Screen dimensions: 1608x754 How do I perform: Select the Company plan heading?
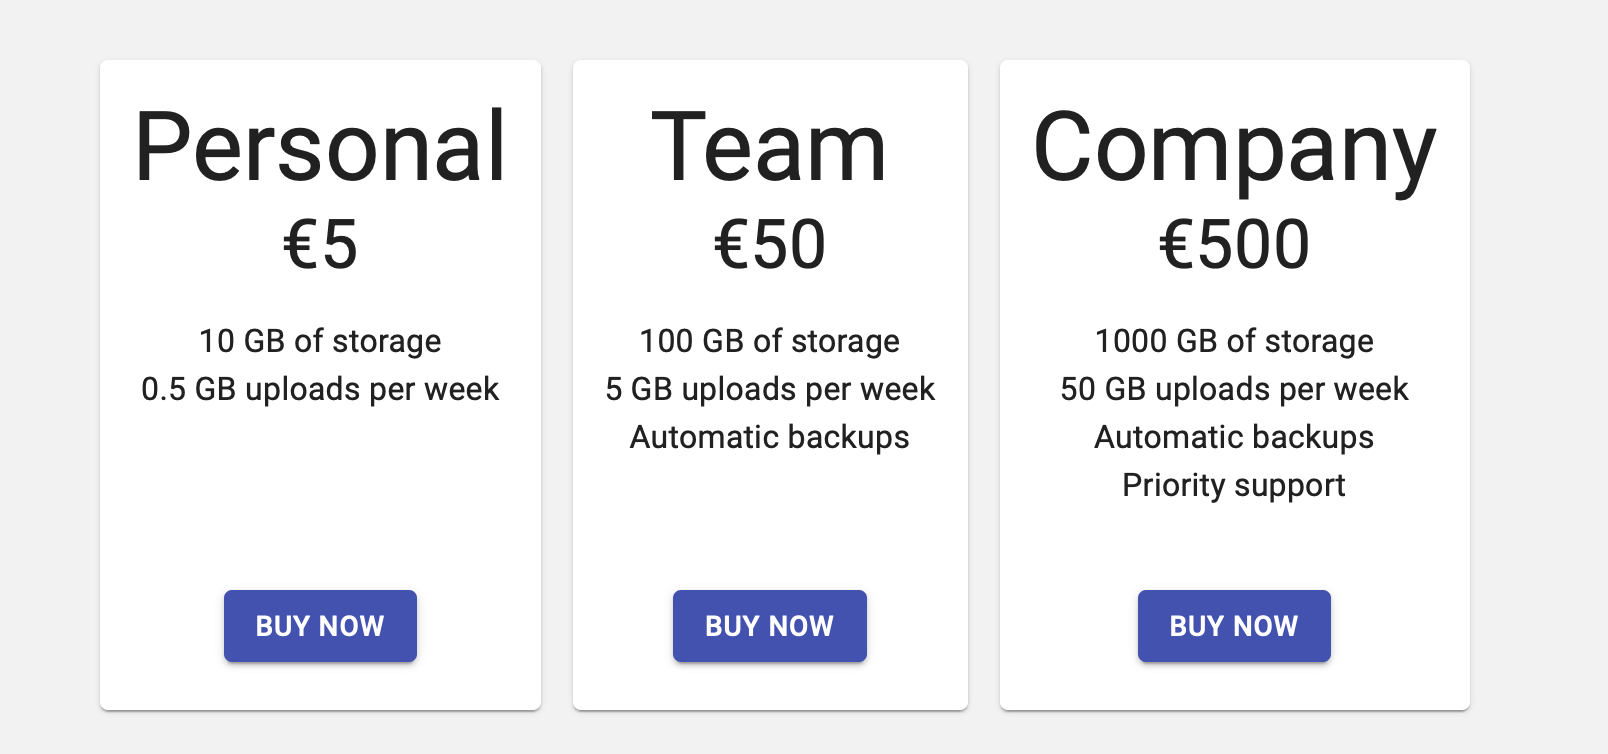click(1234, 150)
